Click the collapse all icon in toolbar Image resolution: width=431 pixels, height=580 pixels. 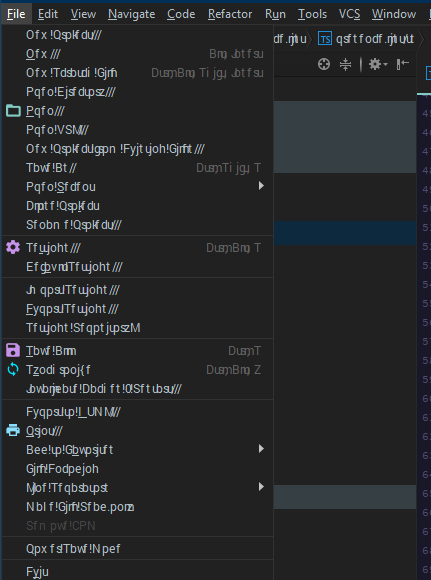tap(345, 64)
